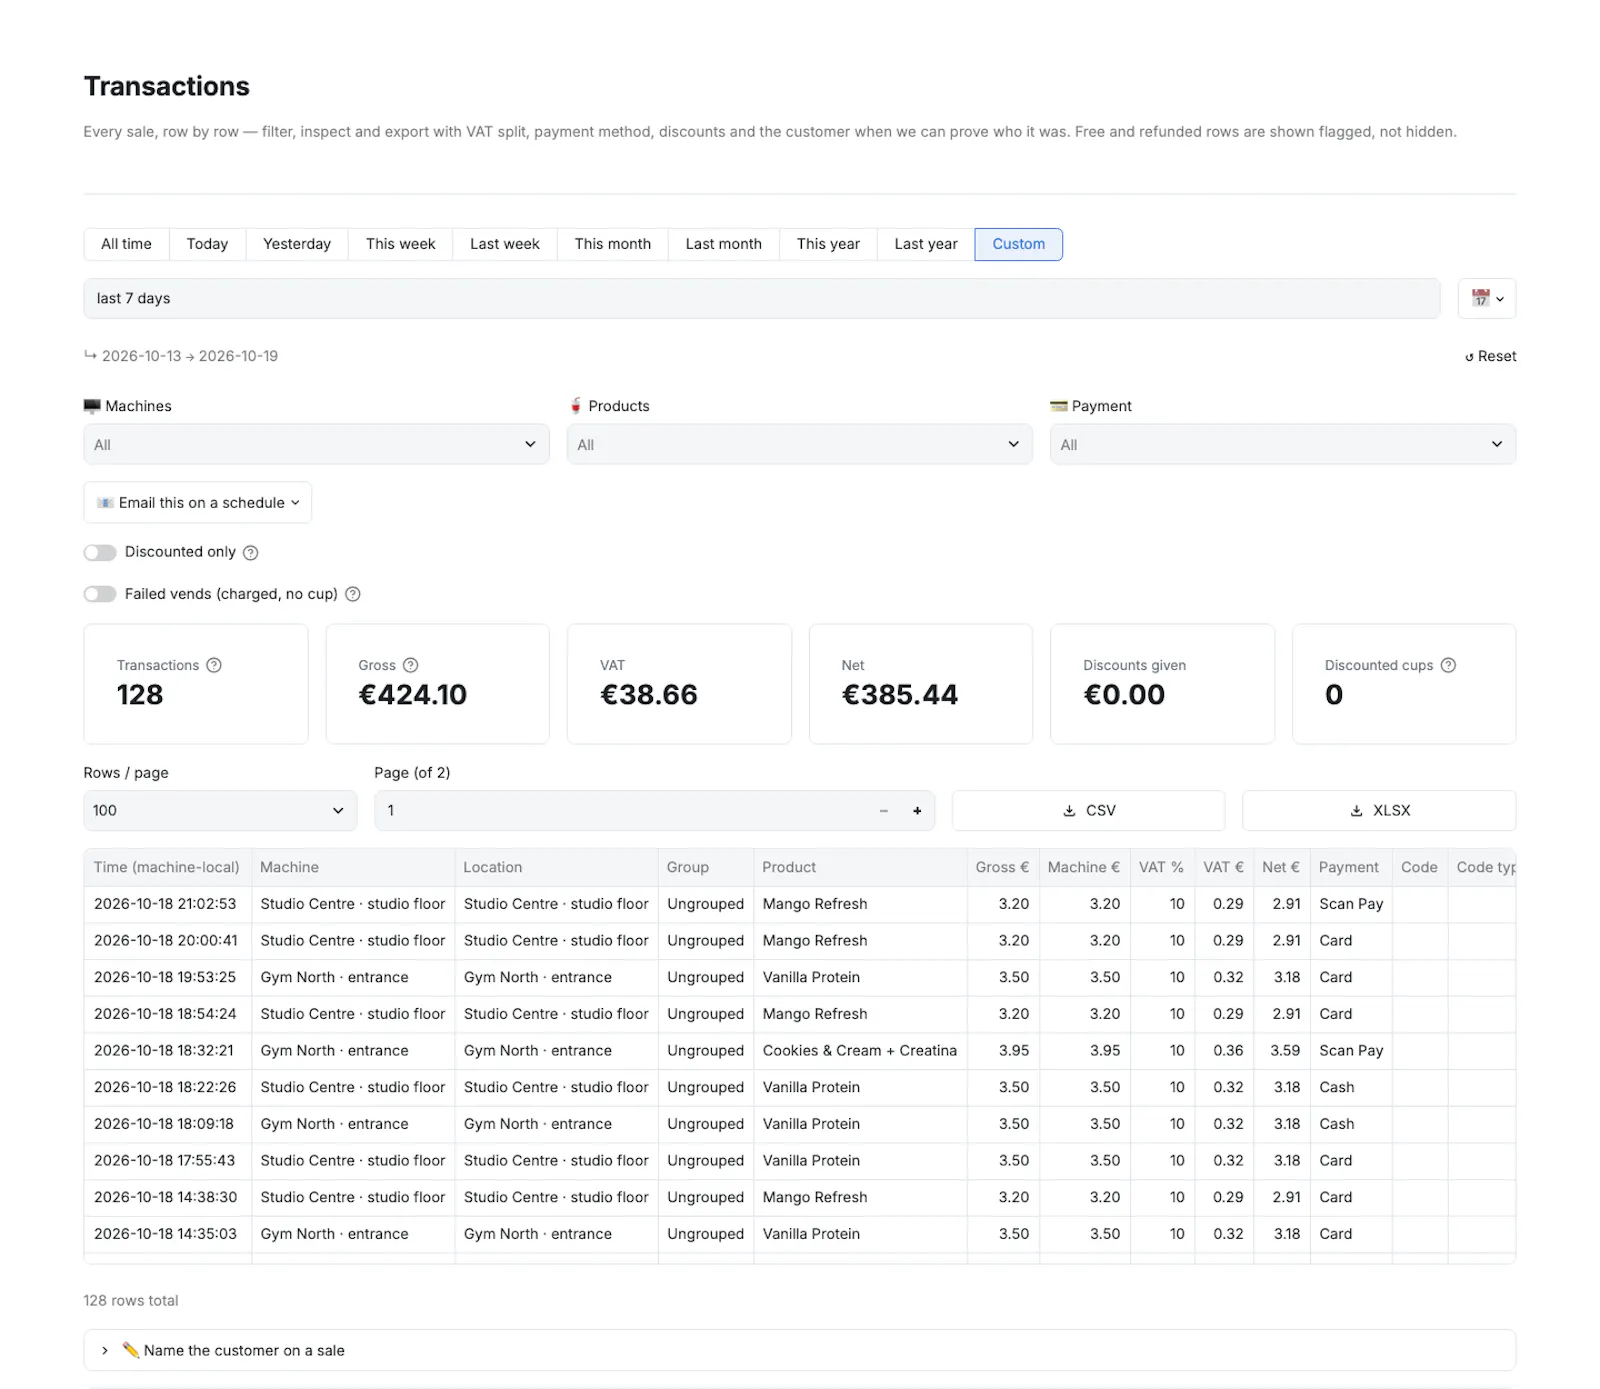This screenshot has width=1600, height=1389.
Task: Click the Transactions help question mark icon
Action: [x=214, y=665]
